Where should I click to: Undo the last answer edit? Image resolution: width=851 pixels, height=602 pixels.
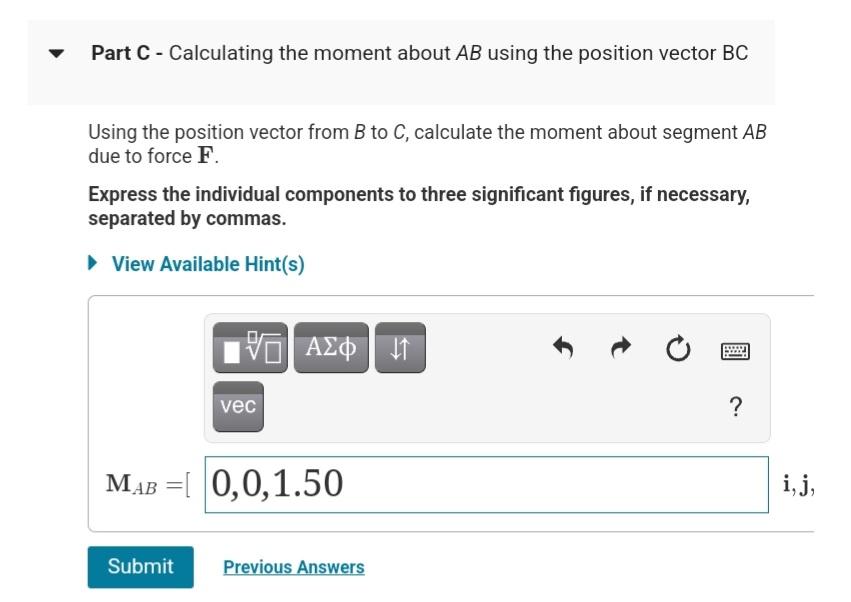point(562,347)
